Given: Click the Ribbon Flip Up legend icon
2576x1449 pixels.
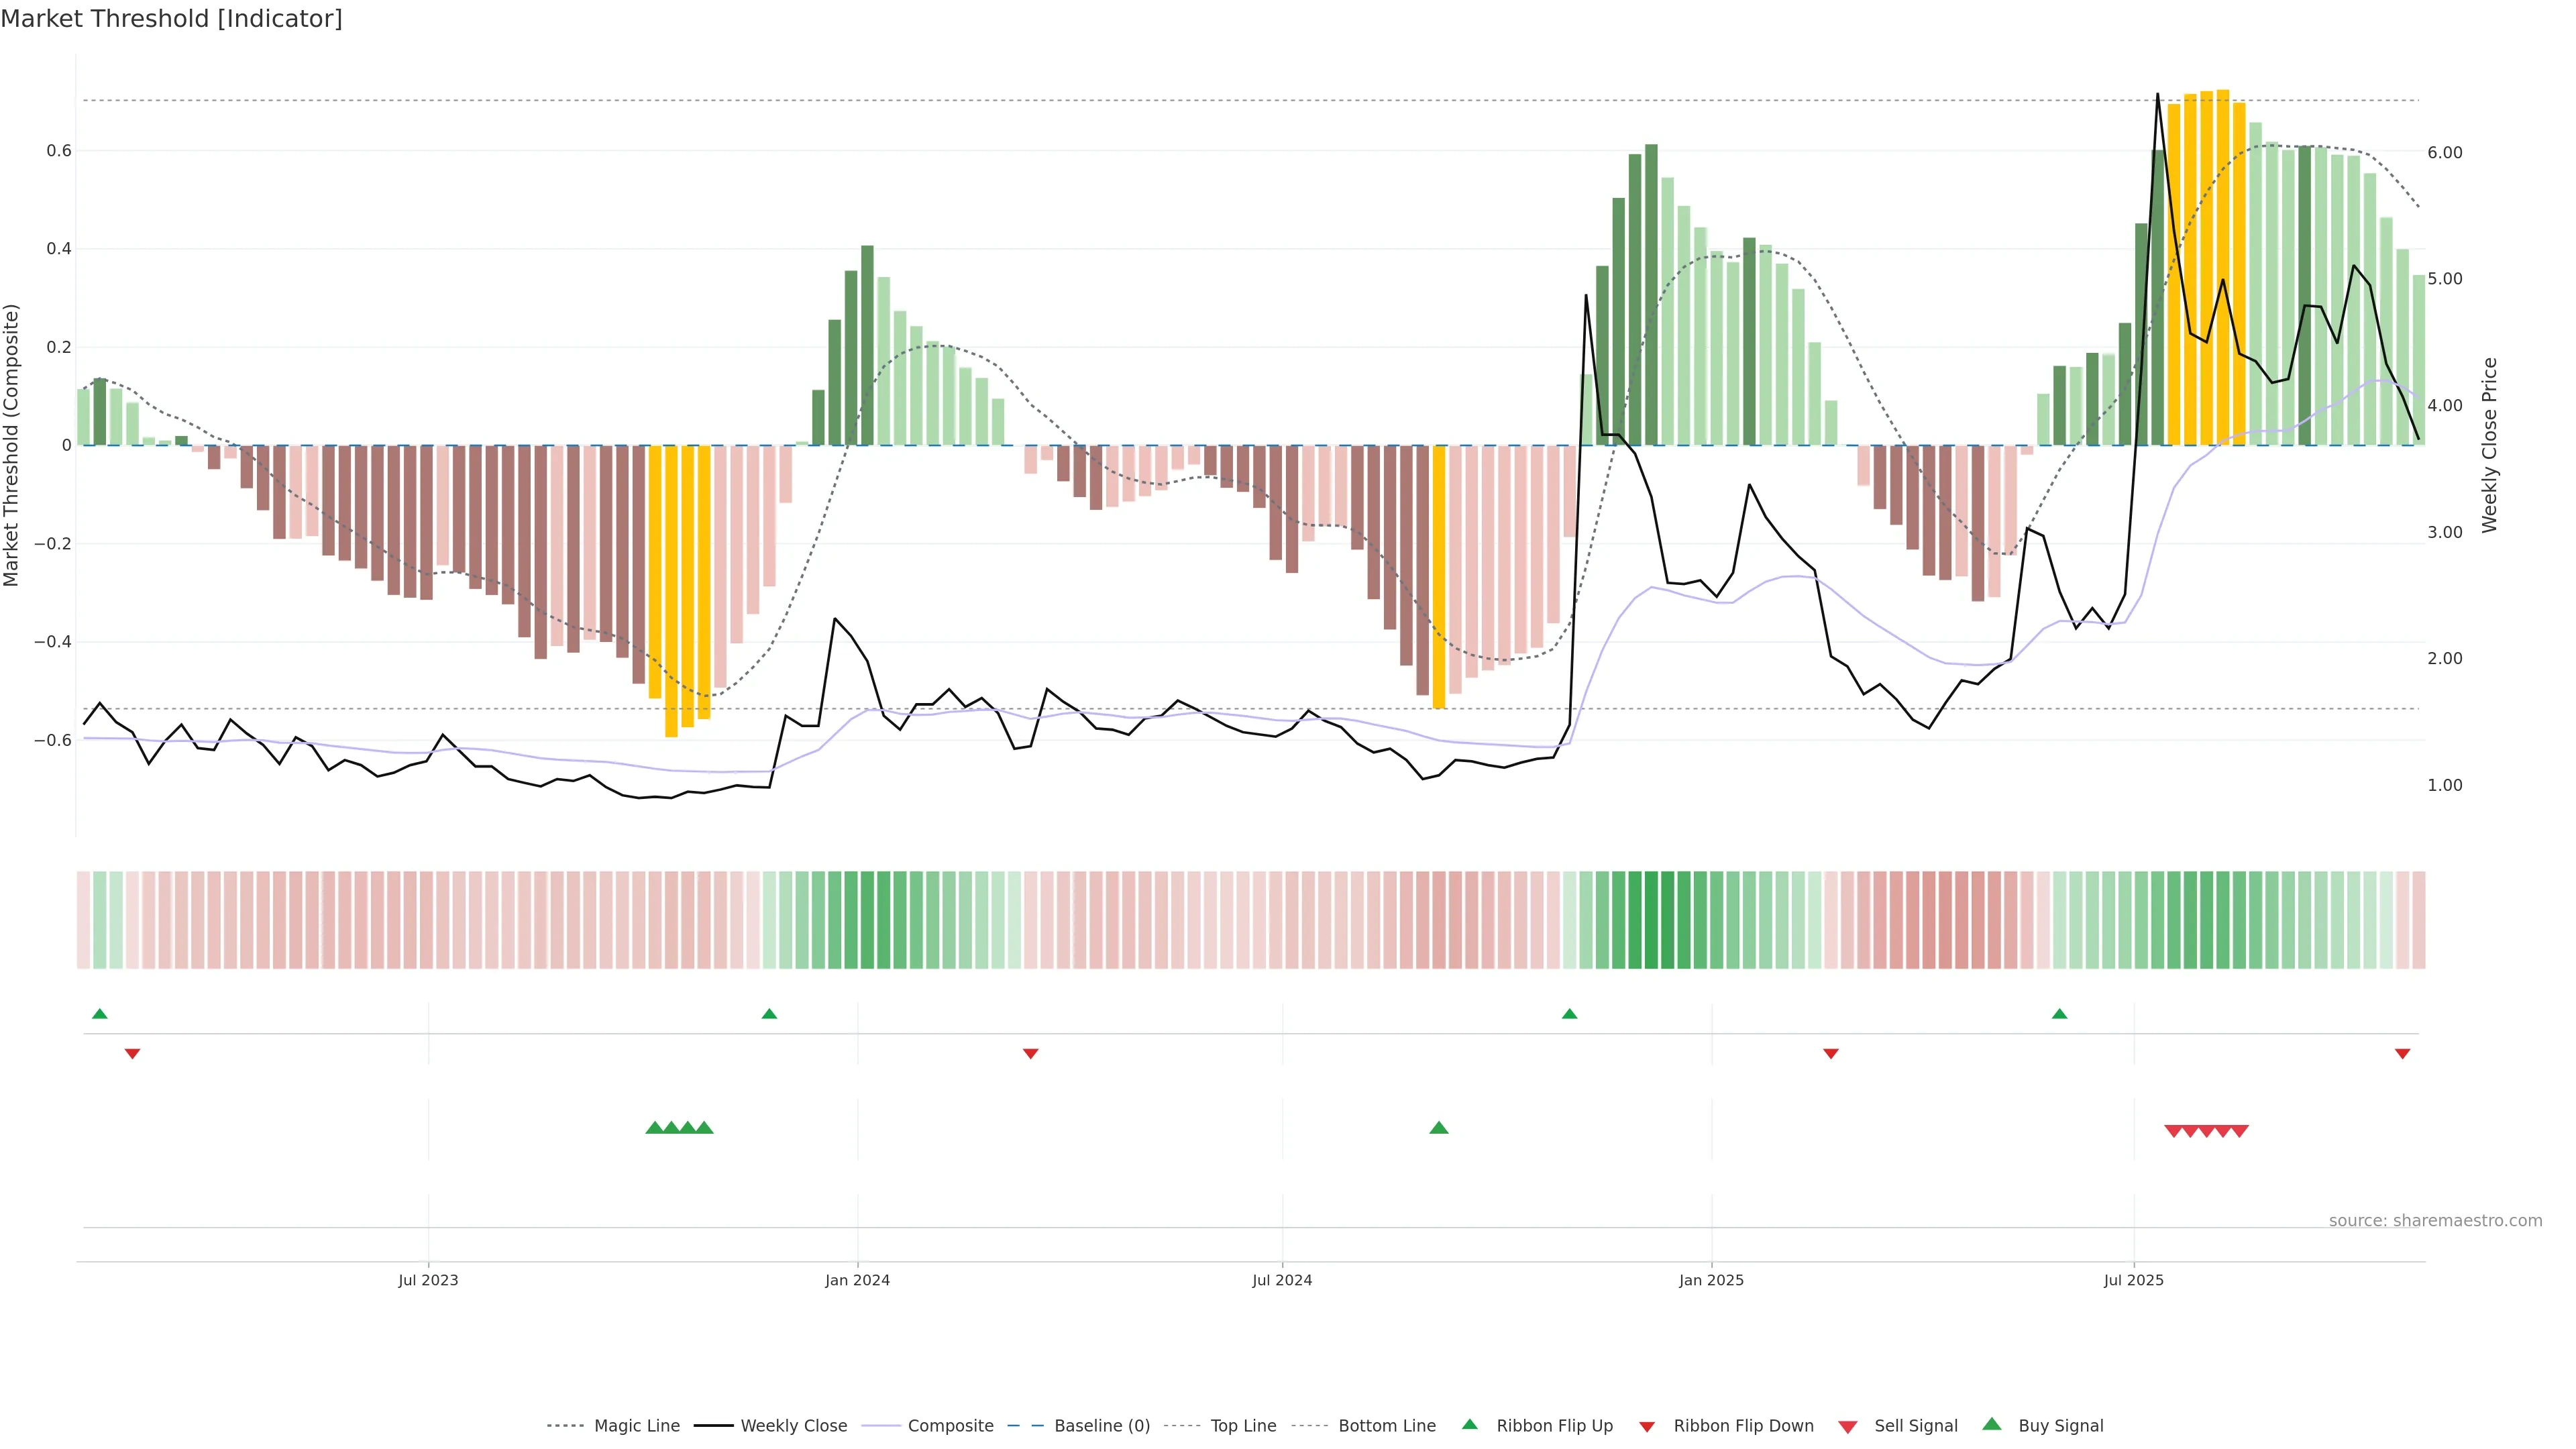Looking at the screenshot, I should tap(1469, 1424).
